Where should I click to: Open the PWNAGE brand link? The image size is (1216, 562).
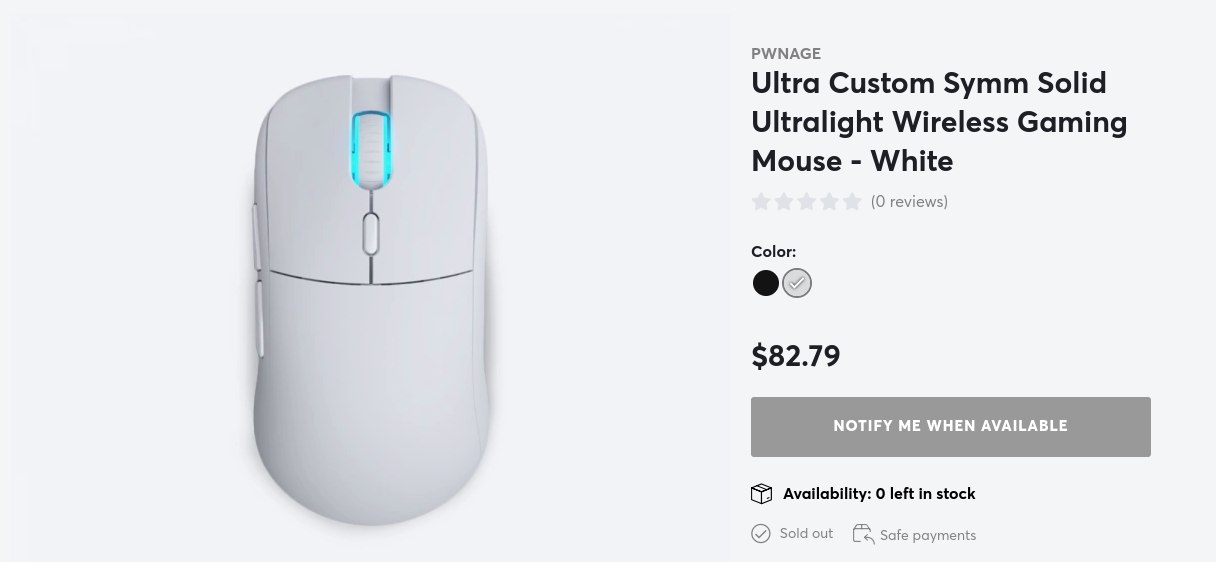[x=786, y=54]
